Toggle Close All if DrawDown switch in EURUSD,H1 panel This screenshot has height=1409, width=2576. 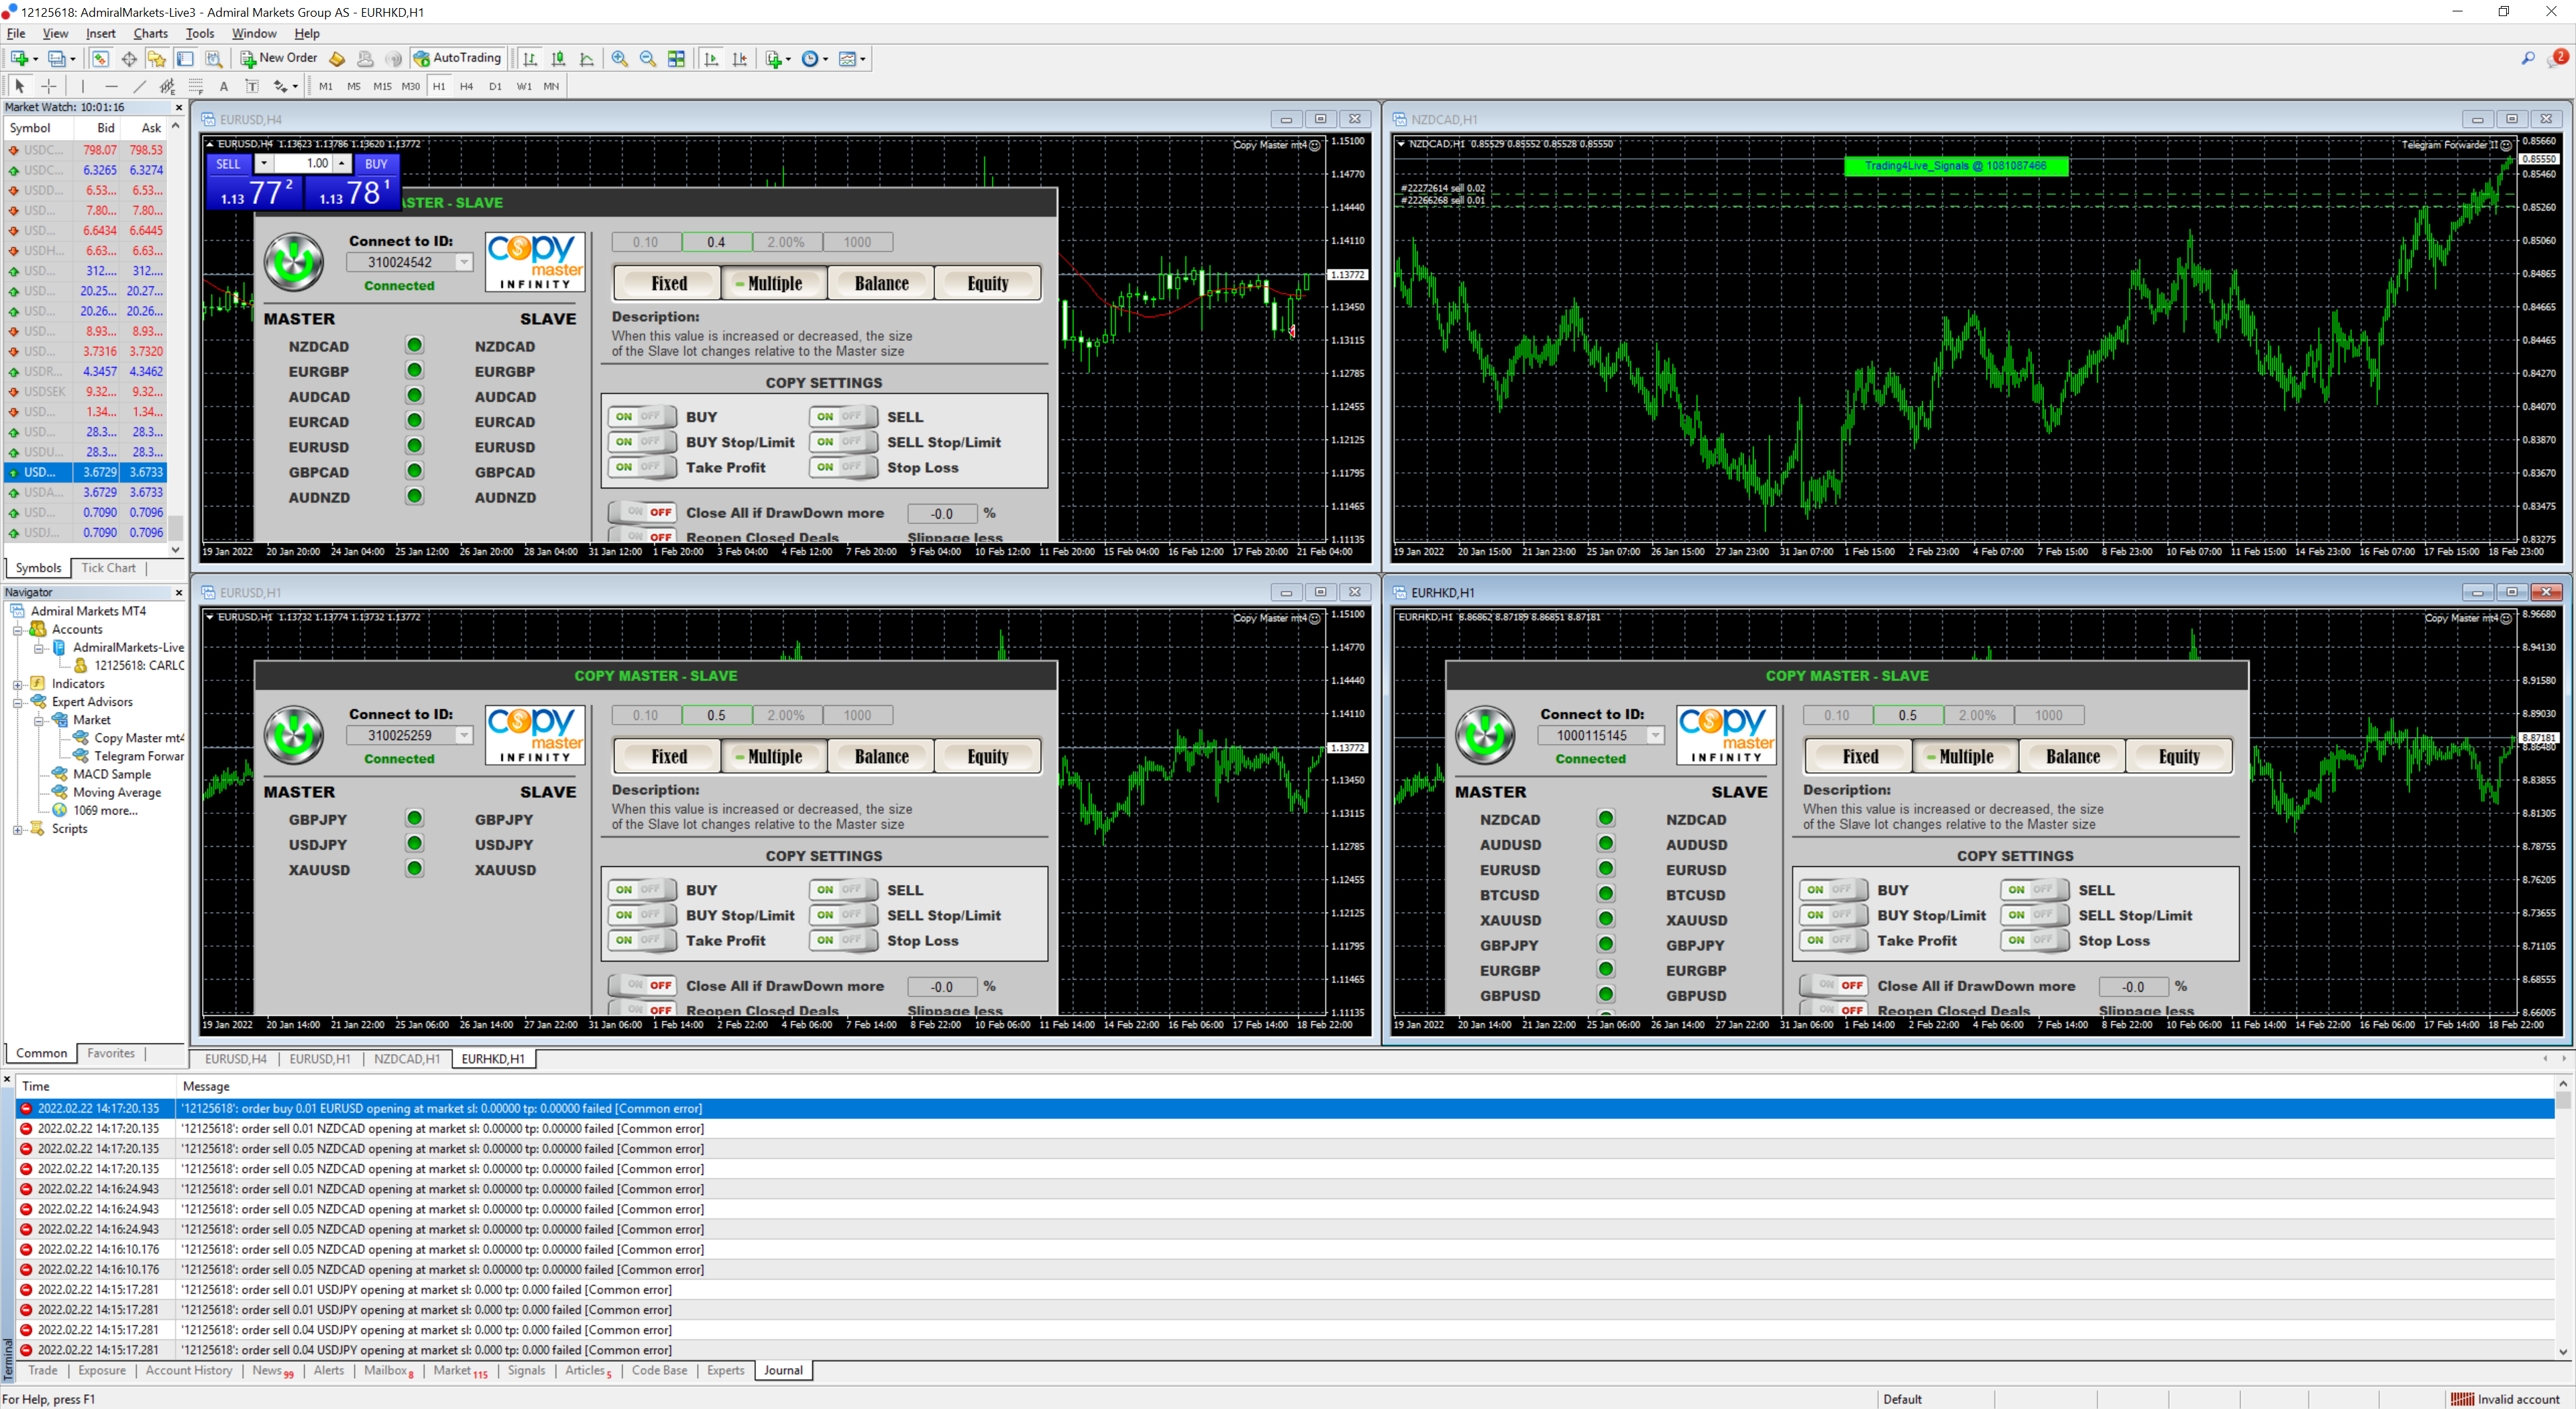tap(642, 985)
